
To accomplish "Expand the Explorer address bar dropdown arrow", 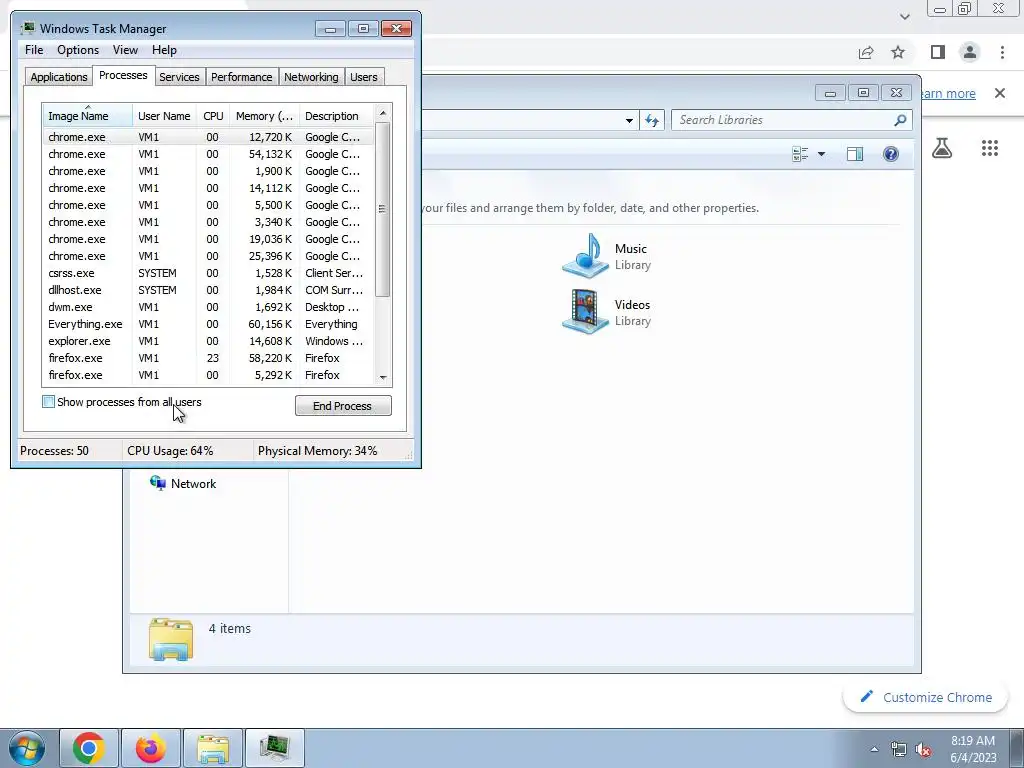I will [x=629, y=120].
